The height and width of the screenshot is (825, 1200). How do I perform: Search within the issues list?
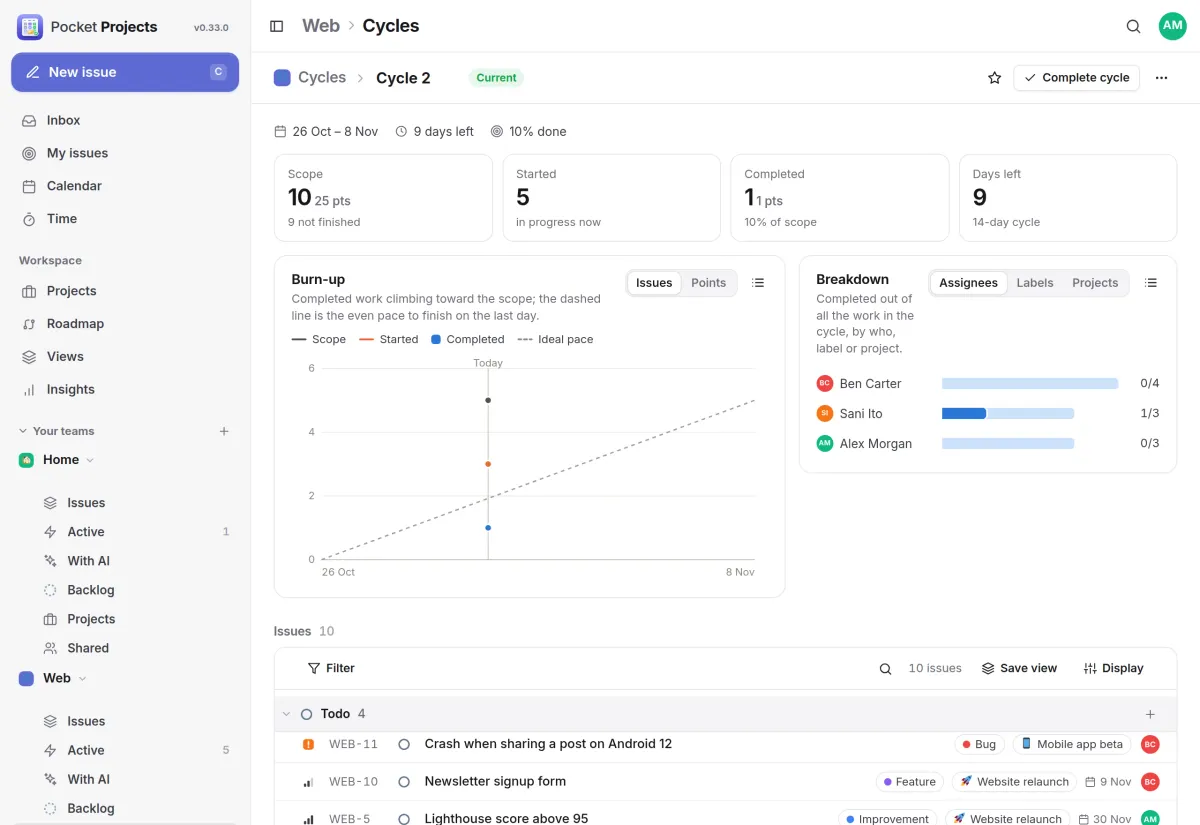pyautogui.click(x=885, y=669)
